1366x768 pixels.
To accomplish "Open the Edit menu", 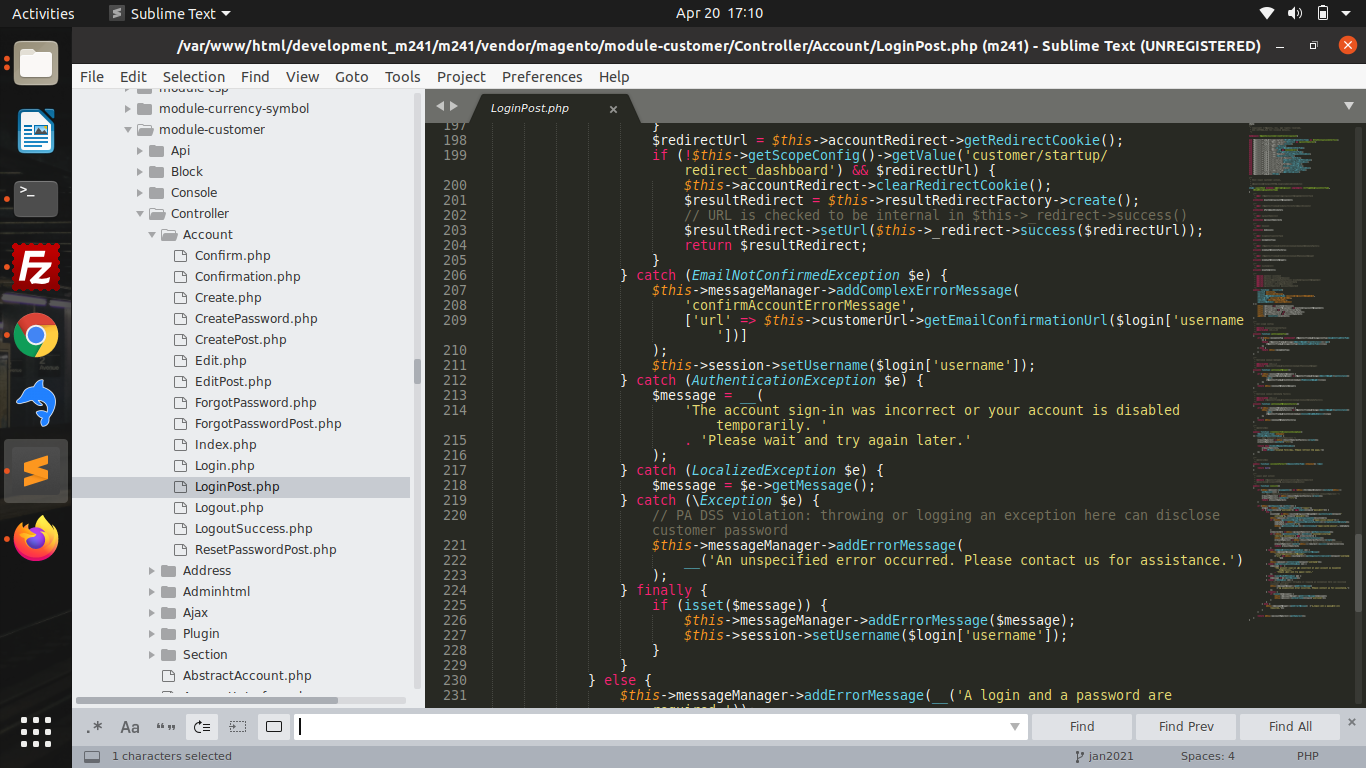I will click(x=133, y=77).
